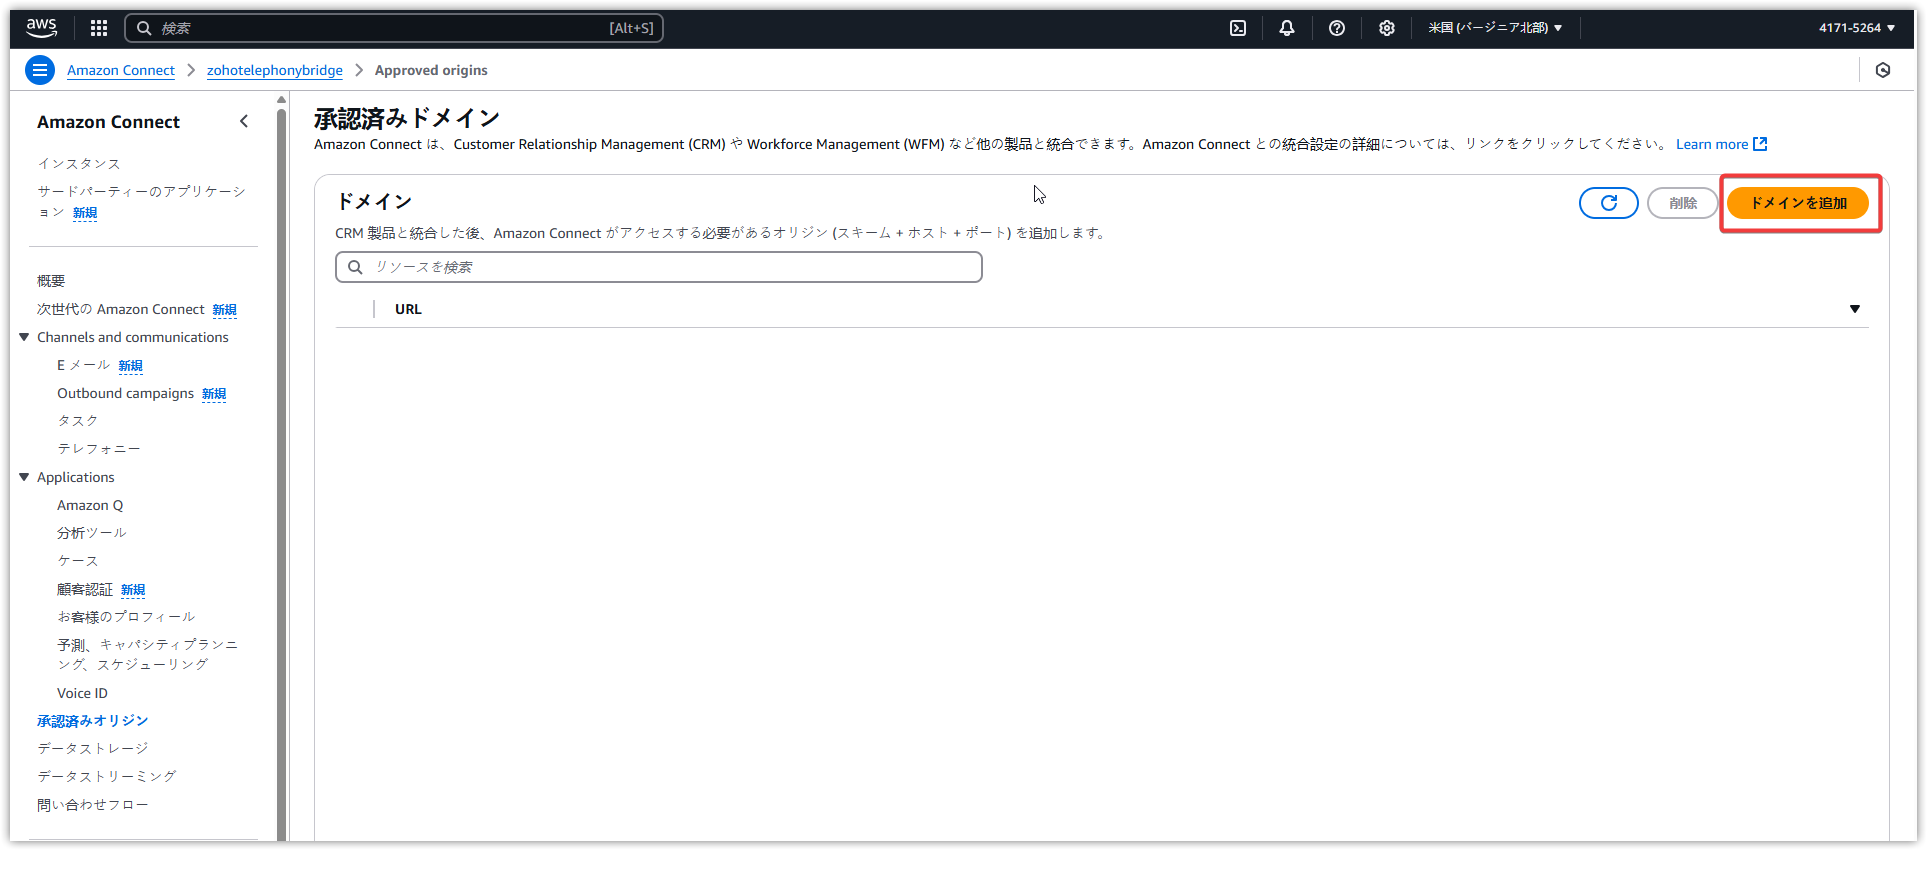Open 分析ツール in the sidebar
This screenshot has height=881, width=1927.
coord(92,533)
